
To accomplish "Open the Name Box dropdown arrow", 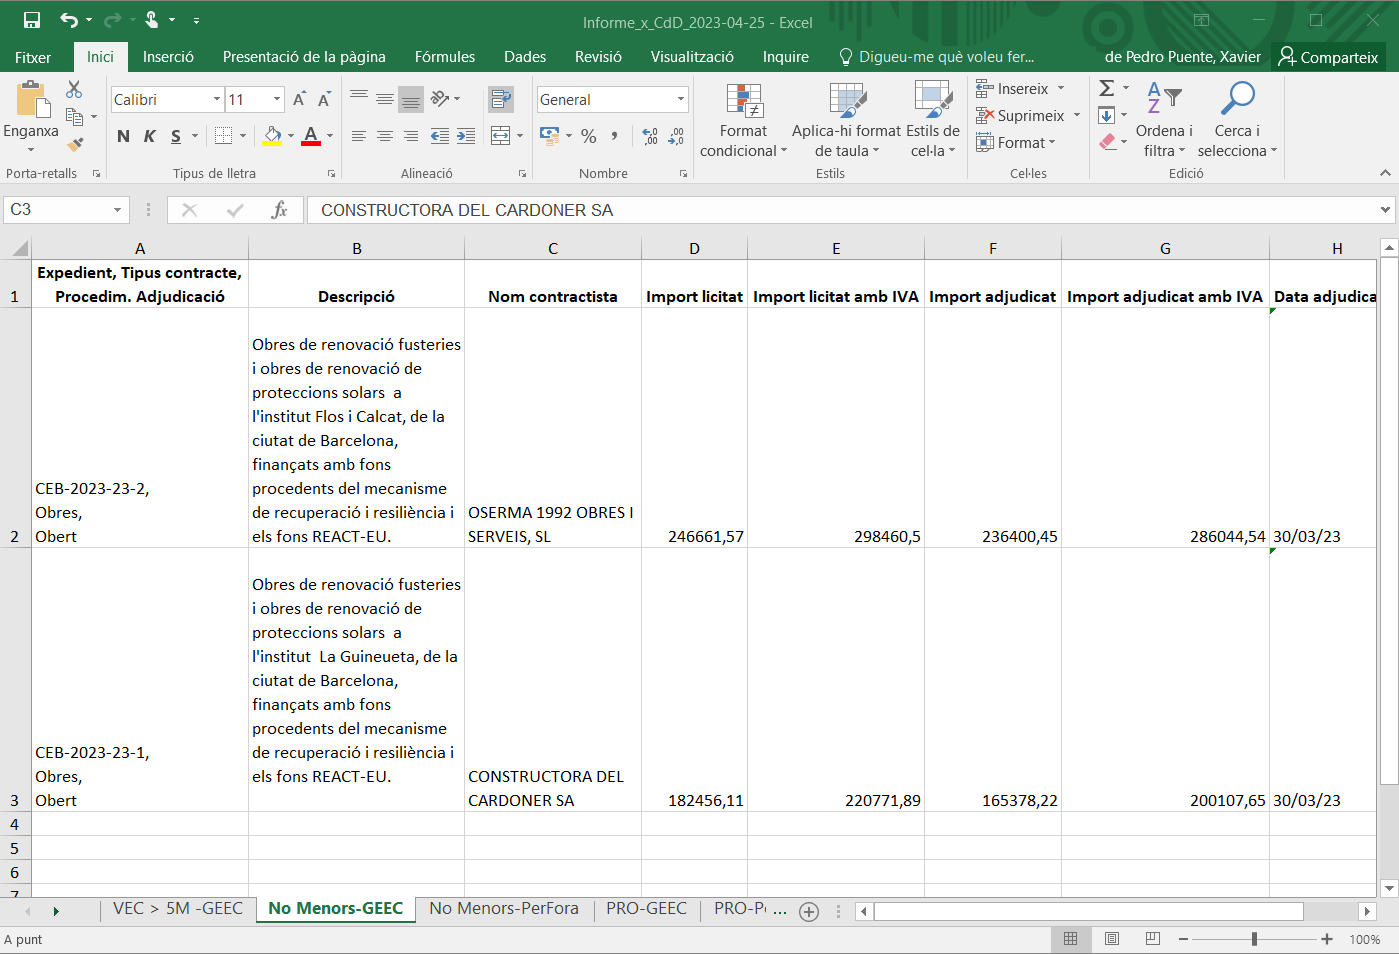I will [117, 210].
